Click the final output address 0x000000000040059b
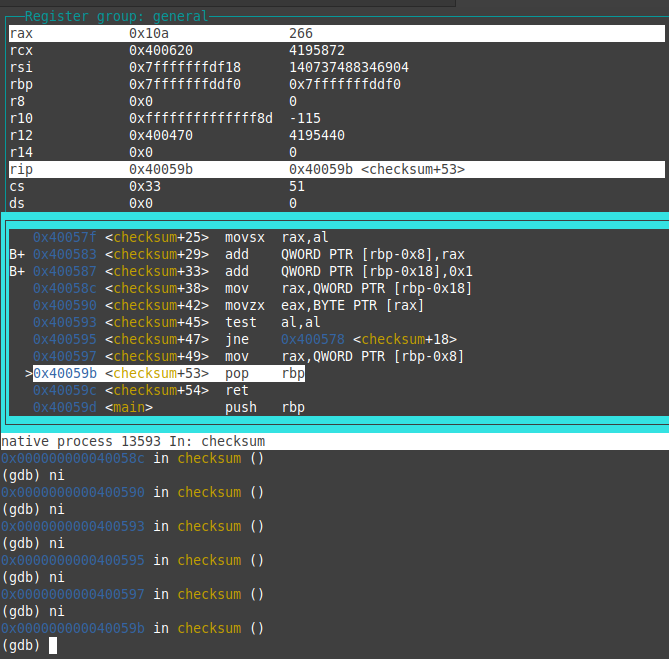 click(x=72, y=628)
